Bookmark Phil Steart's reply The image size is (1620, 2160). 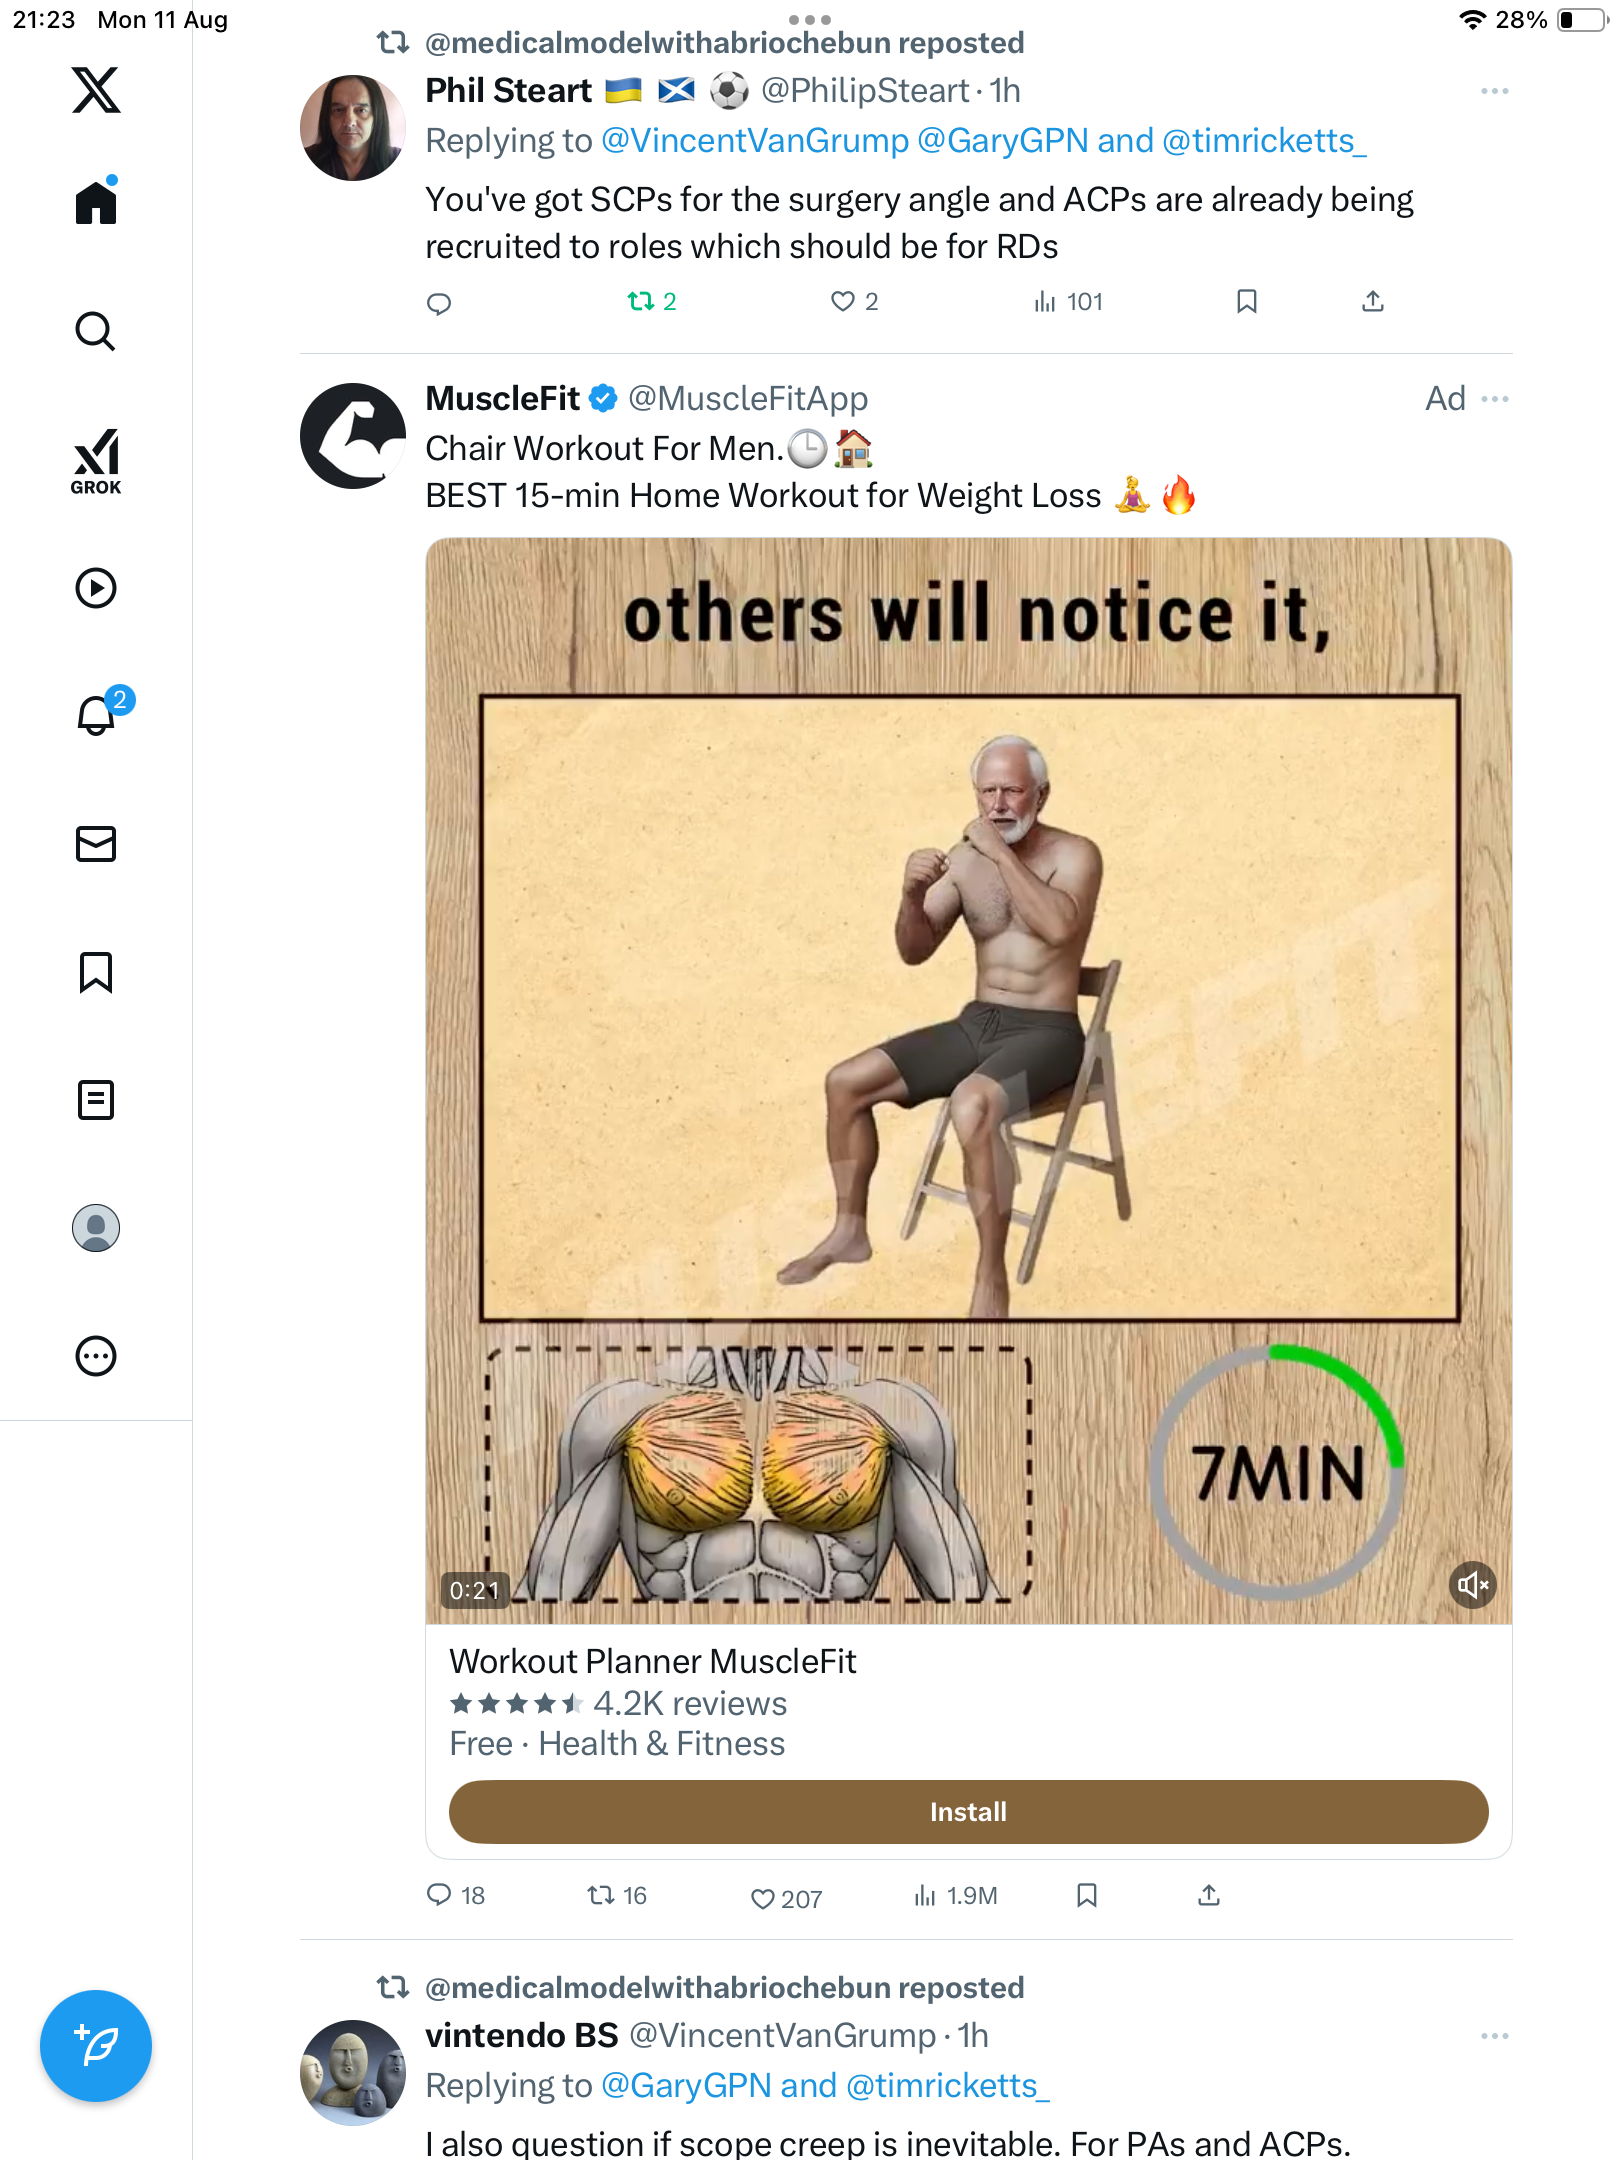click(x=1246, y=301)
